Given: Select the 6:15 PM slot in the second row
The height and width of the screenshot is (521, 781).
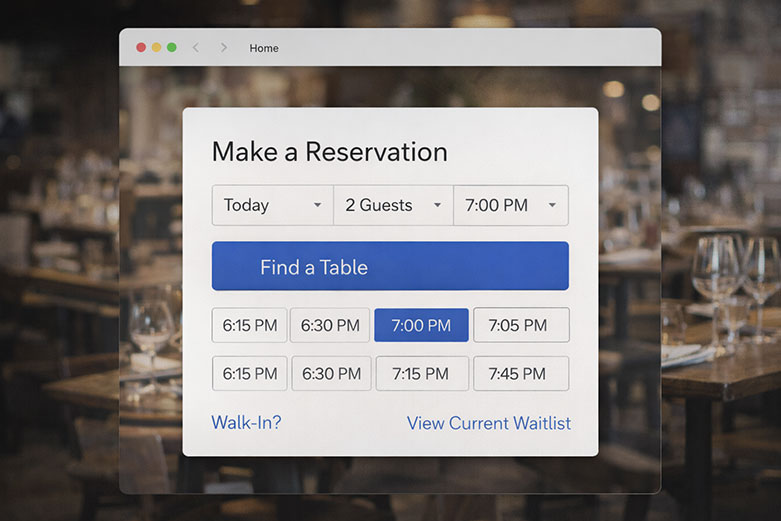Looking at the screenshot, I should point(250,373).
